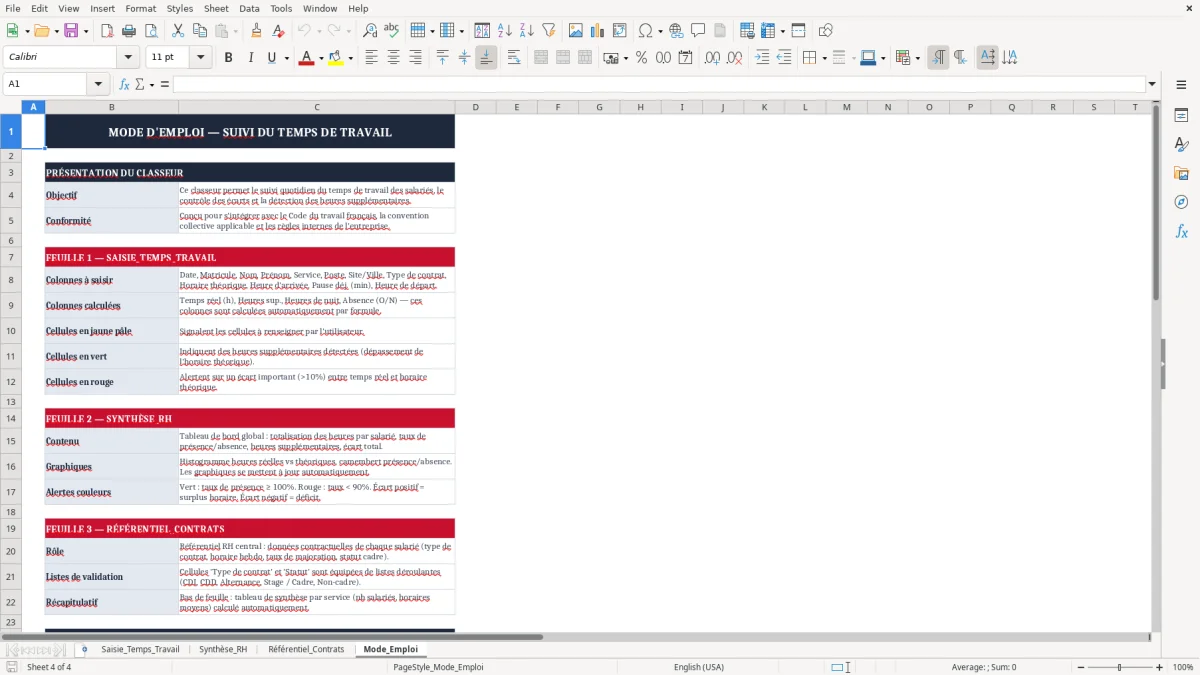Click the 100% zoom level
This screenshot has height=675, width=1200.
pyautogui.click(x=1183, y=667)
